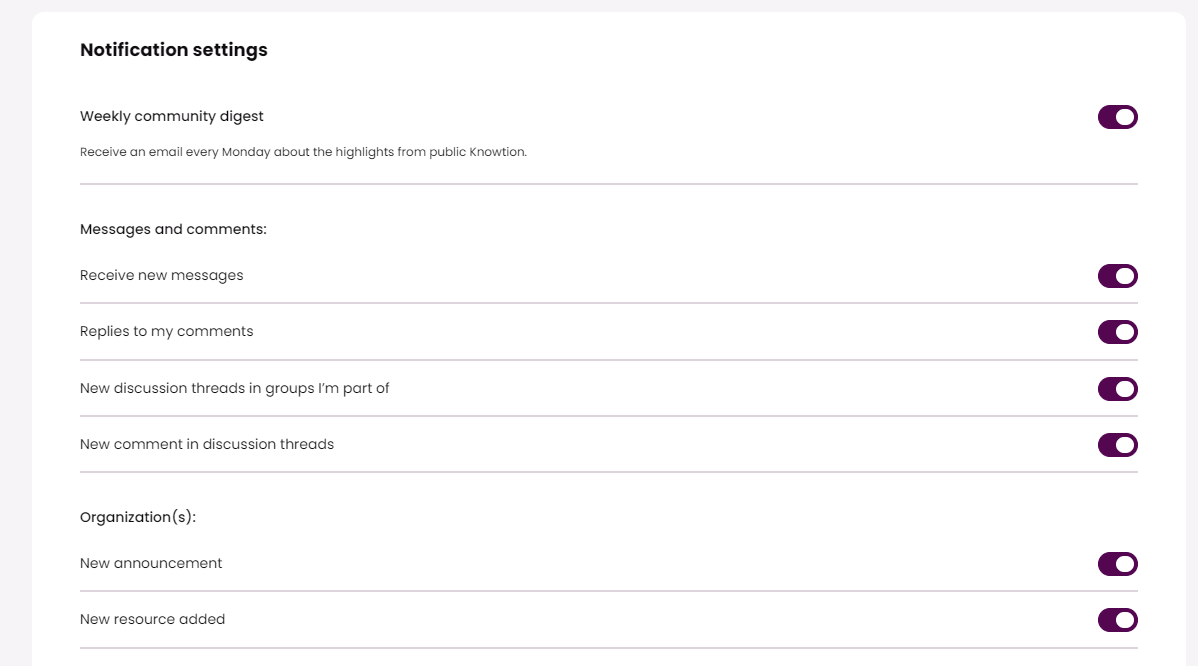The height and width of the screenshot is (666, 1198).
Task: Disable the Receive new messages toggle
Action: point(1117,276)
